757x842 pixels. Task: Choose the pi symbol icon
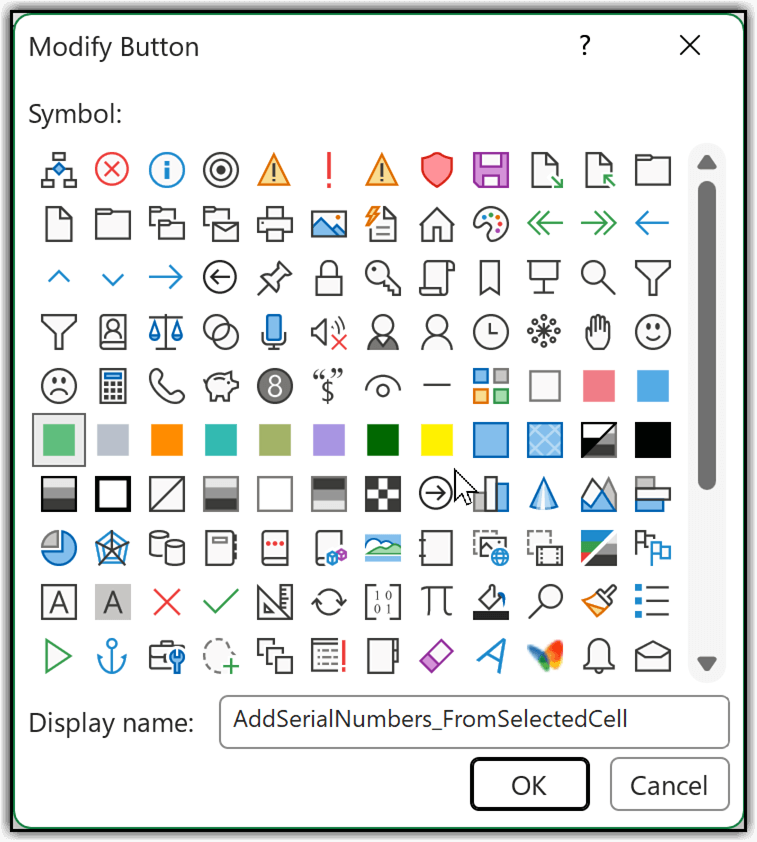click(436, 602)
